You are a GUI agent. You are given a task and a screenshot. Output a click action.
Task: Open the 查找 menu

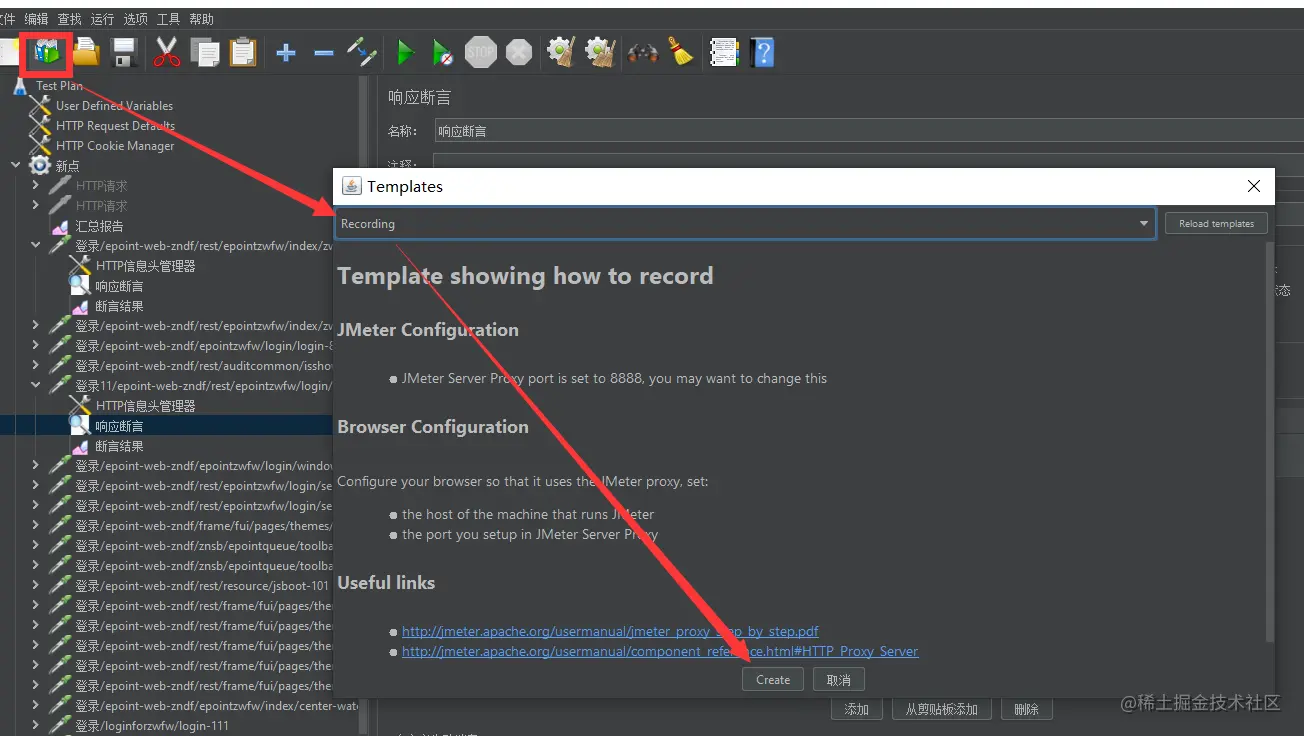point(69,19)
